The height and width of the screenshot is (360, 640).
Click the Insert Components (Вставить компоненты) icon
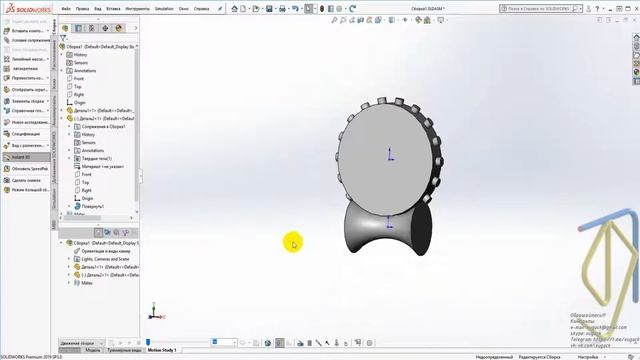coord(7,31)
